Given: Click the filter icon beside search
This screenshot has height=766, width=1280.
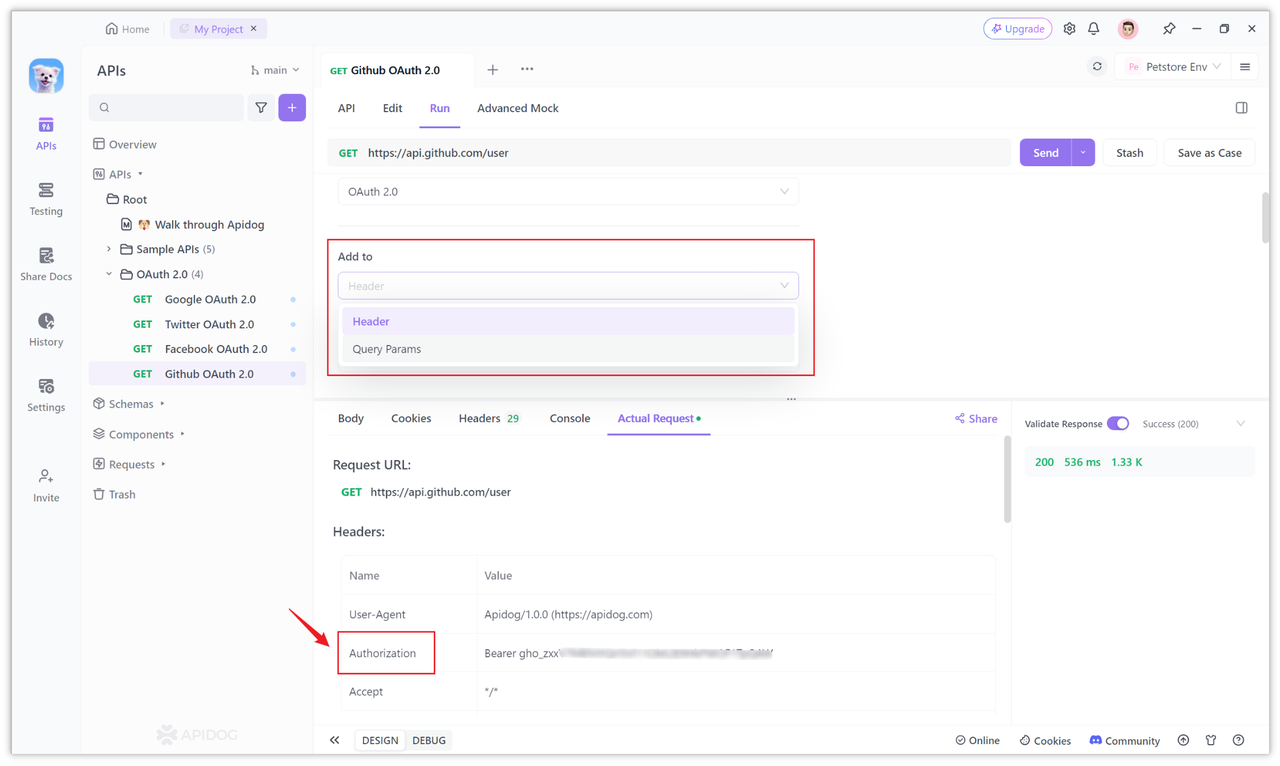Looking at the screenshot, I should point(261,108).
